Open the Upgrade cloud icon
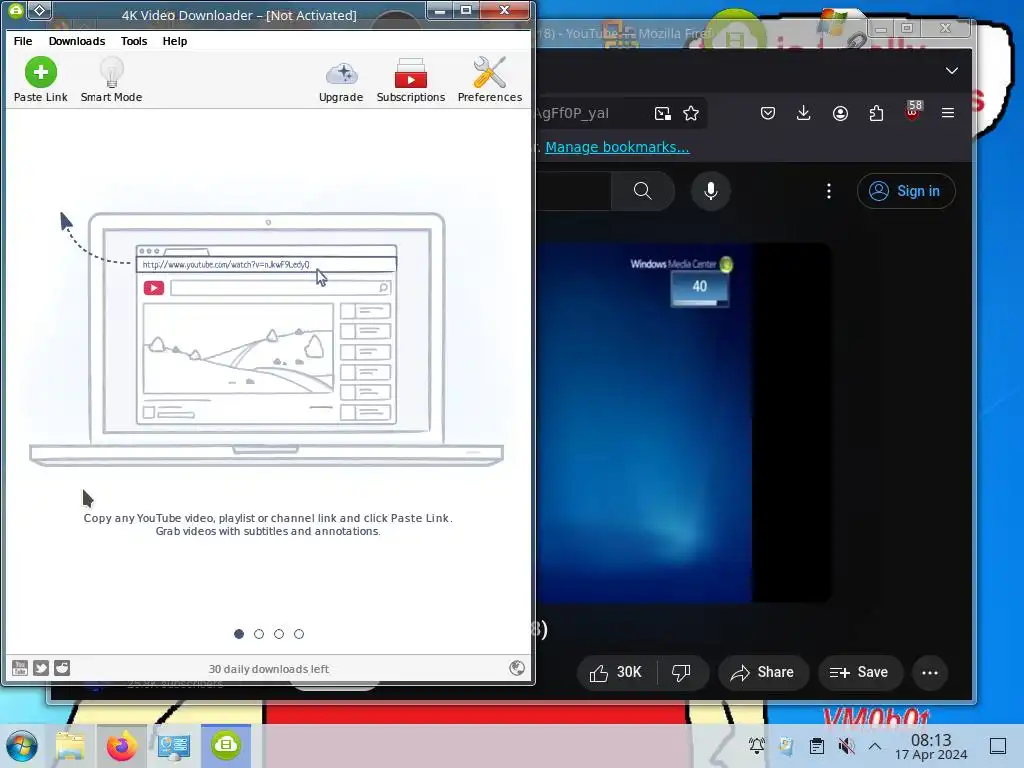This screenshot has width=1024, height=768. pos(341,80)
